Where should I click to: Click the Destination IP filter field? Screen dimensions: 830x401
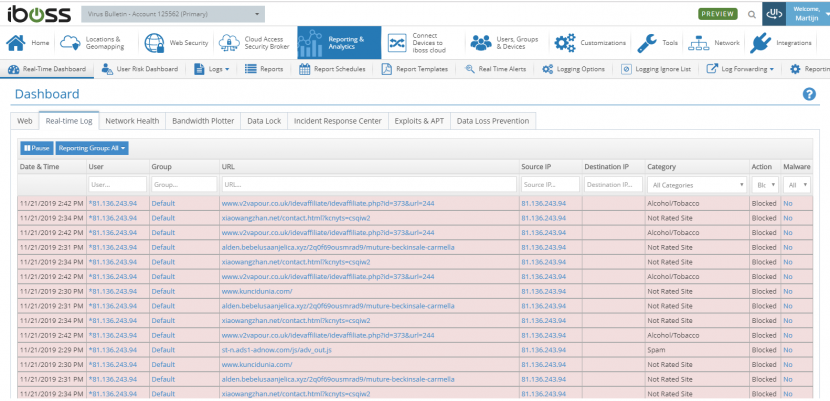click(614, 185)
